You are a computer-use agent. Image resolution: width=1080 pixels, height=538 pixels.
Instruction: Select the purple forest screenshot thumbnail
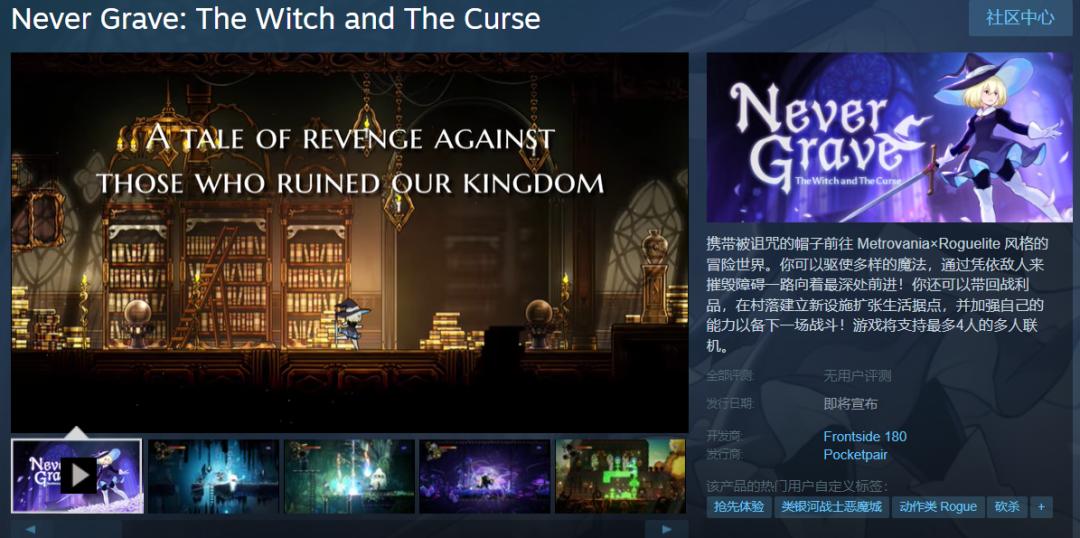click(485, 476)
